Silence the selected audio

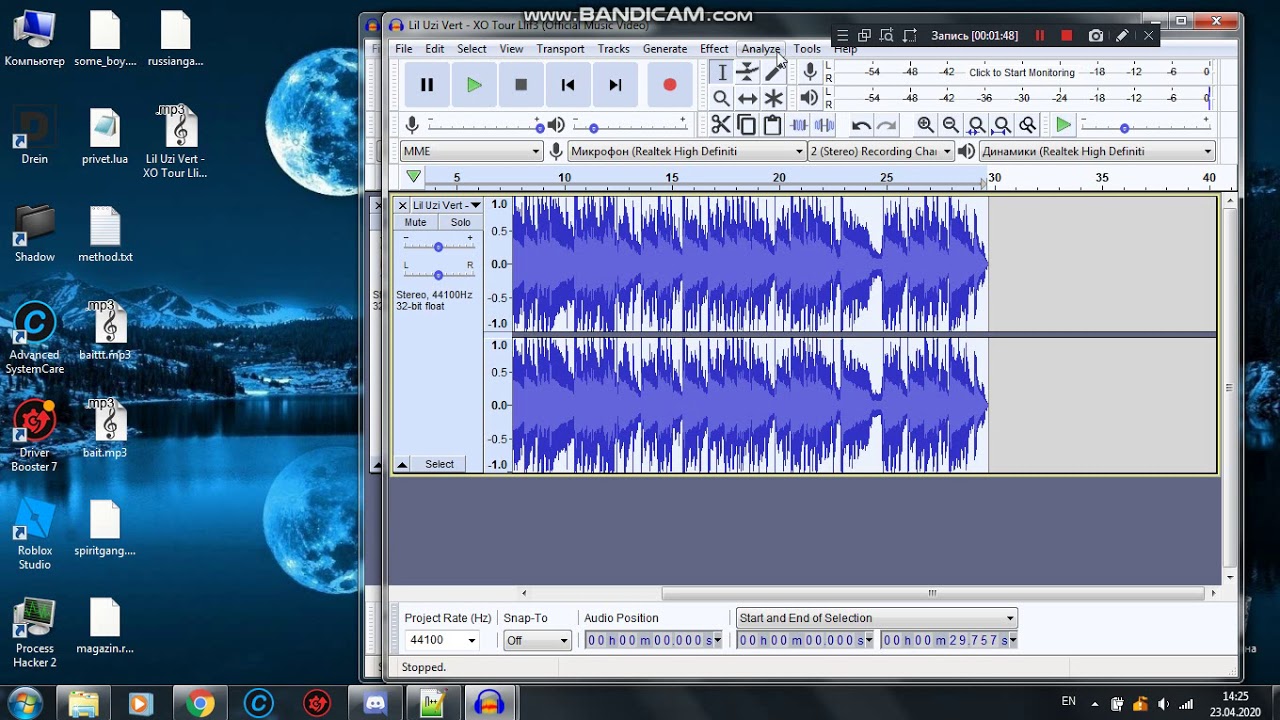pos(824,125)
